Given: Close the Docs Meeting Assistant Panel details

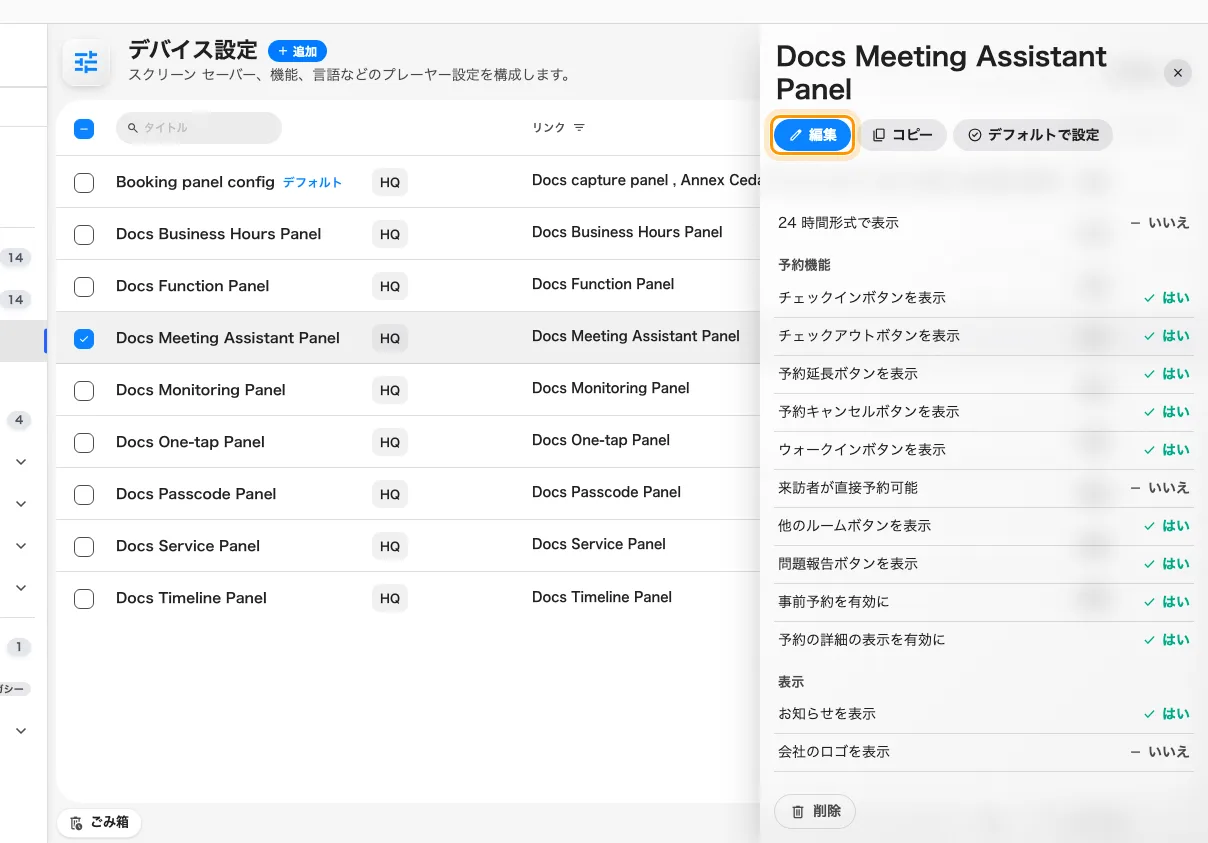Looking at the screenshot, I should [x=1178, y=73].
